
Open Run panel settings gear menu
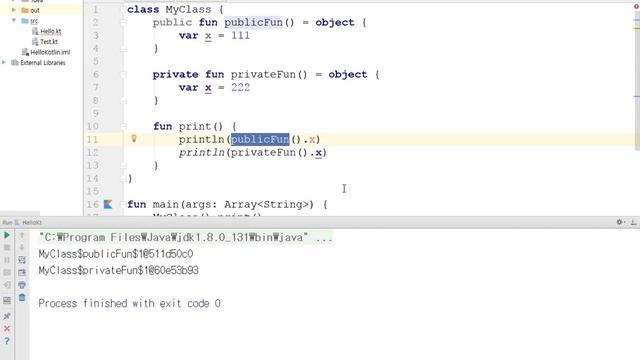click(x=620, y=222)
